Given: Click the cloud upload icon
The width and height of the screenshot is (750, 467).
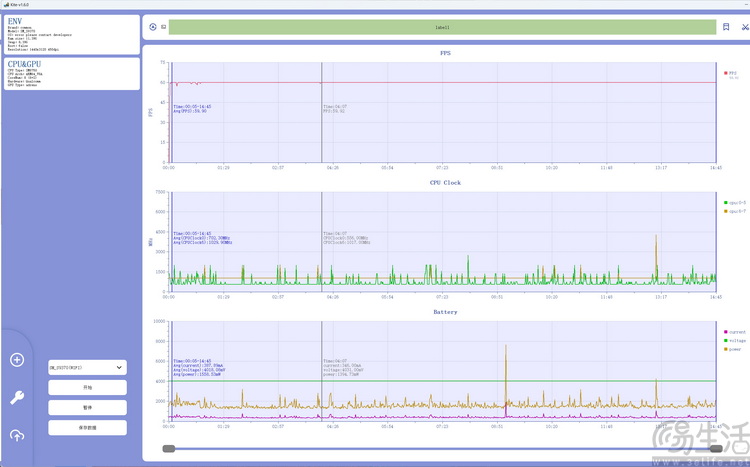Looking at the screenshot, I should [x=17, y=435].
